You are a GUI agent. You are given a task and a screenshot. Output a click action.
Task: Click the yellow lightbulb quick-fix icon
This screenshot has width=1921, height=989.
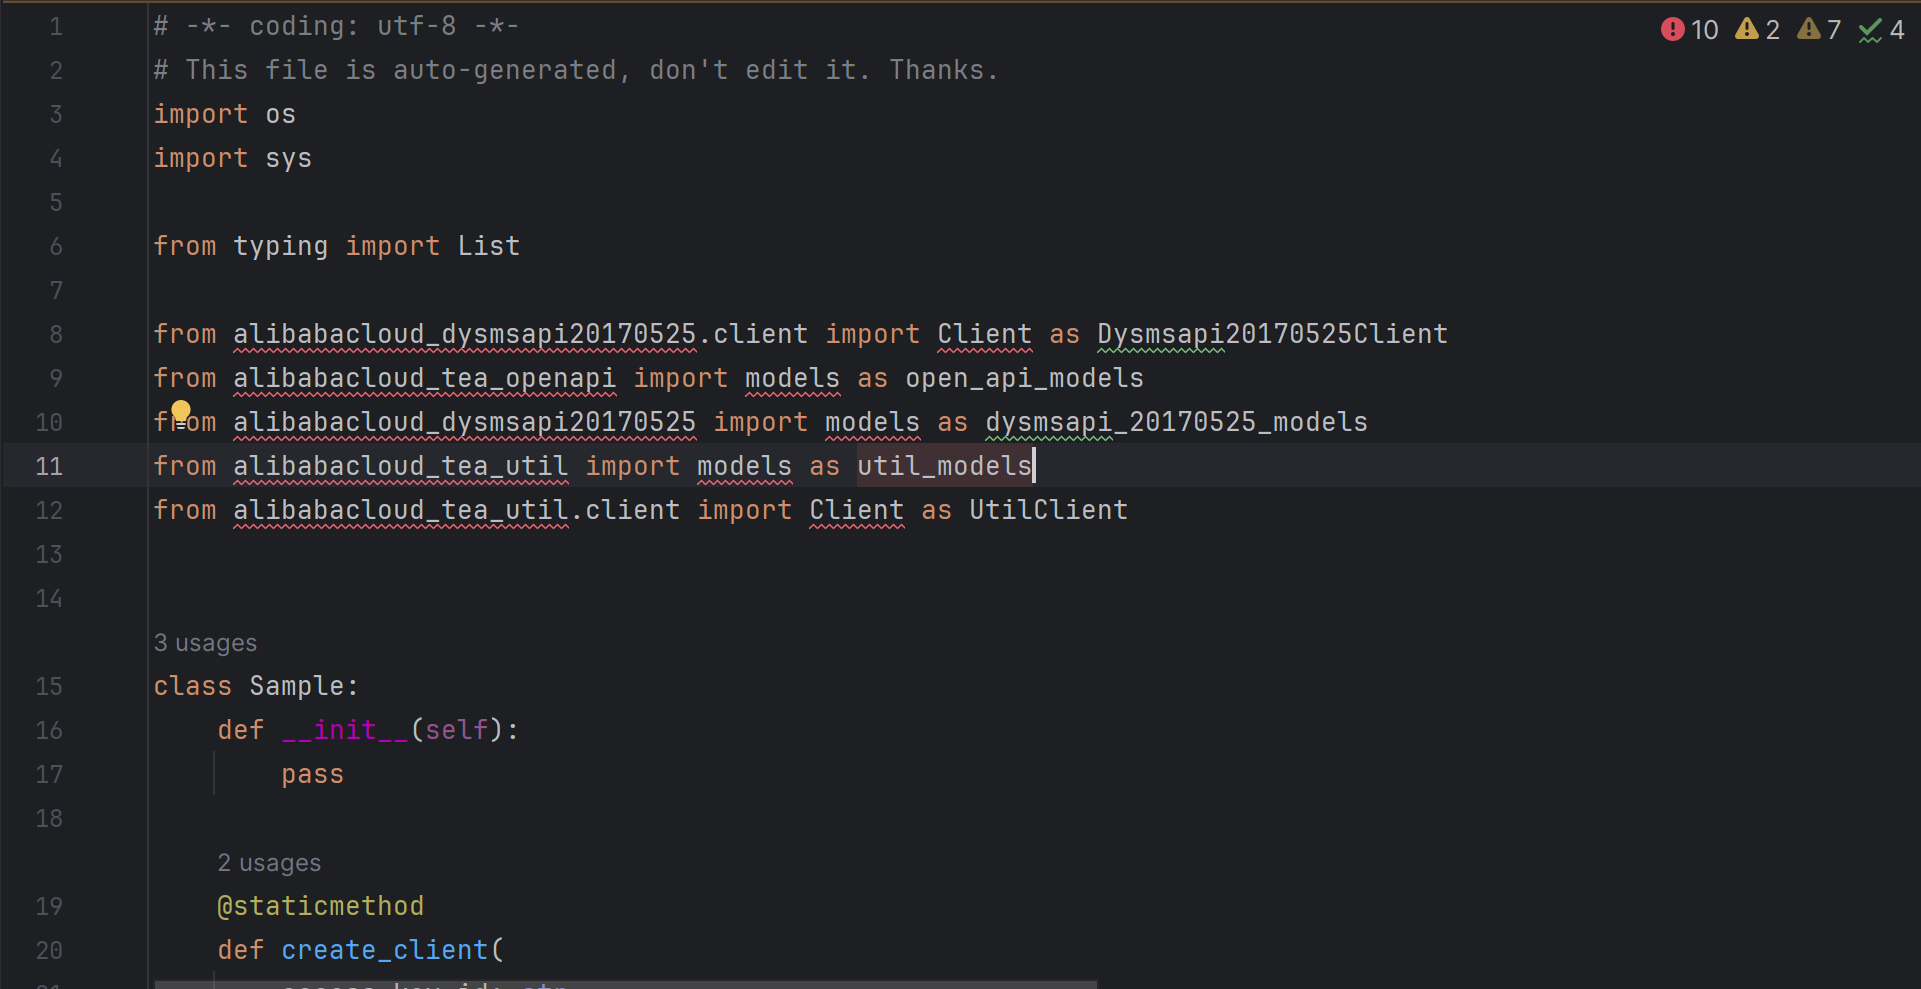pos(180,413)
